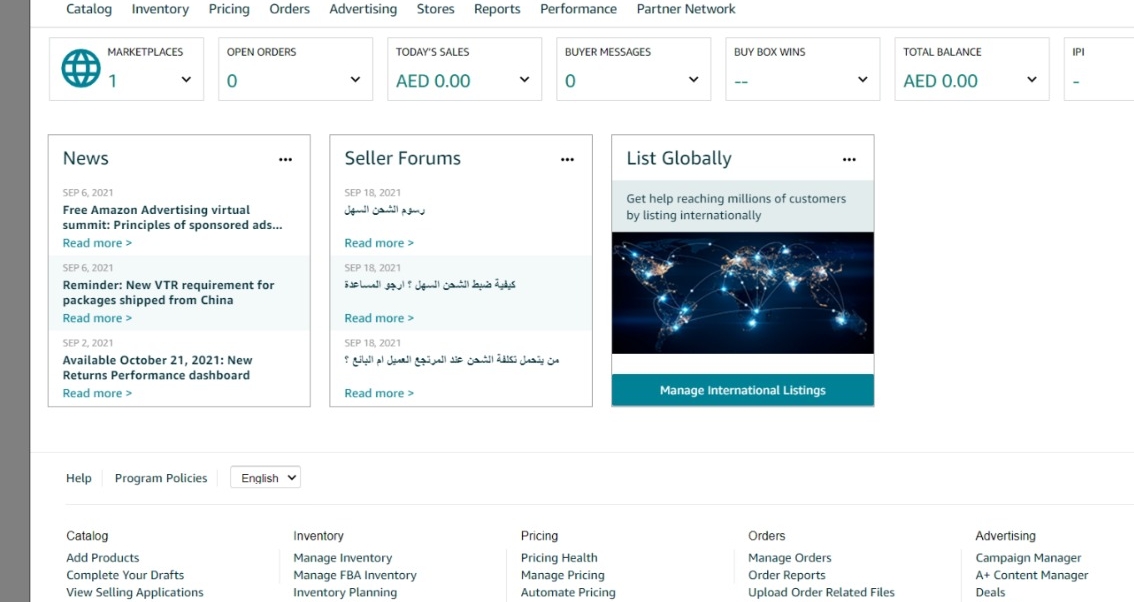This screenshot has width=1134, height=602.
Task: Open 'Available October 21, 2021' news headline
Action: [x=157, y=368]
